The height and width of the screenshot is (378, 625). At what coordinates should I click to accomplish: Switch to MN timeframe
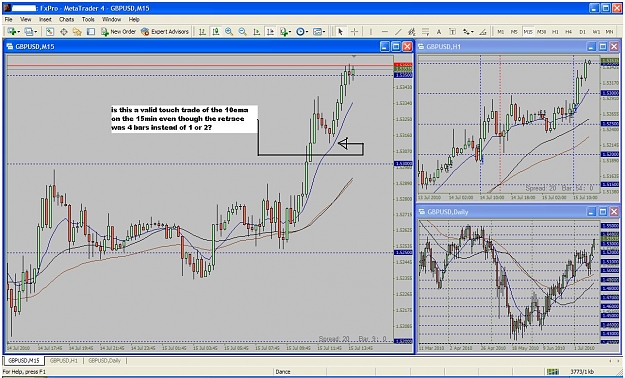tap(609, 32)
